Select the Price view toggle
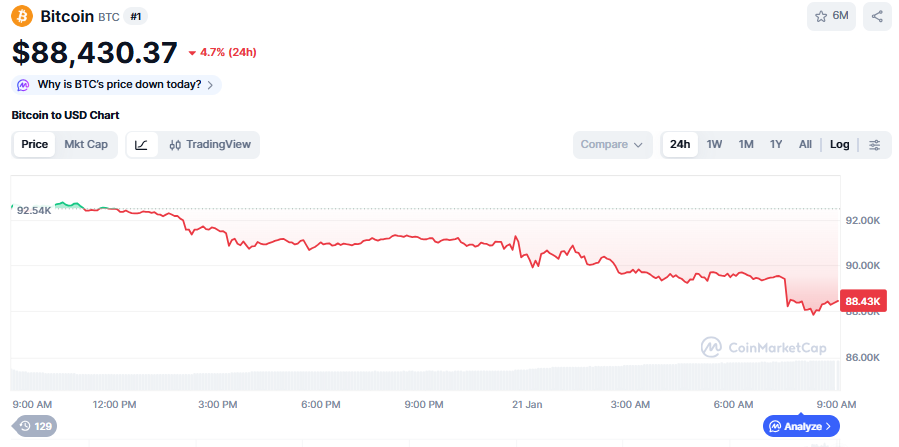The image size is (899, 447). tap(35, 144)
